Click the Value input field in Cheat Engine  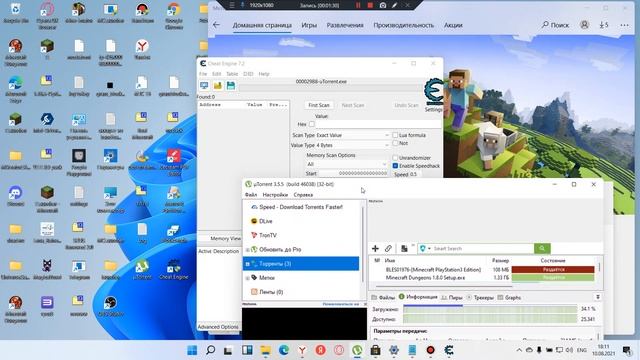pos(378,124)
